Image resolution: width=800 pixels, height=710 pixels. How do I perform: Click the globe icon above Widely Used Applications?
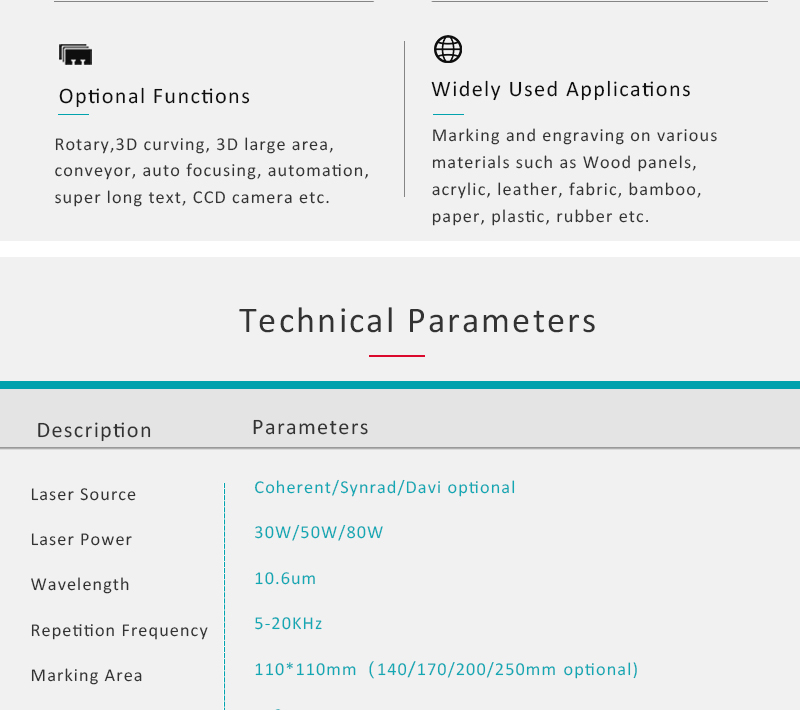pos(448,49)
